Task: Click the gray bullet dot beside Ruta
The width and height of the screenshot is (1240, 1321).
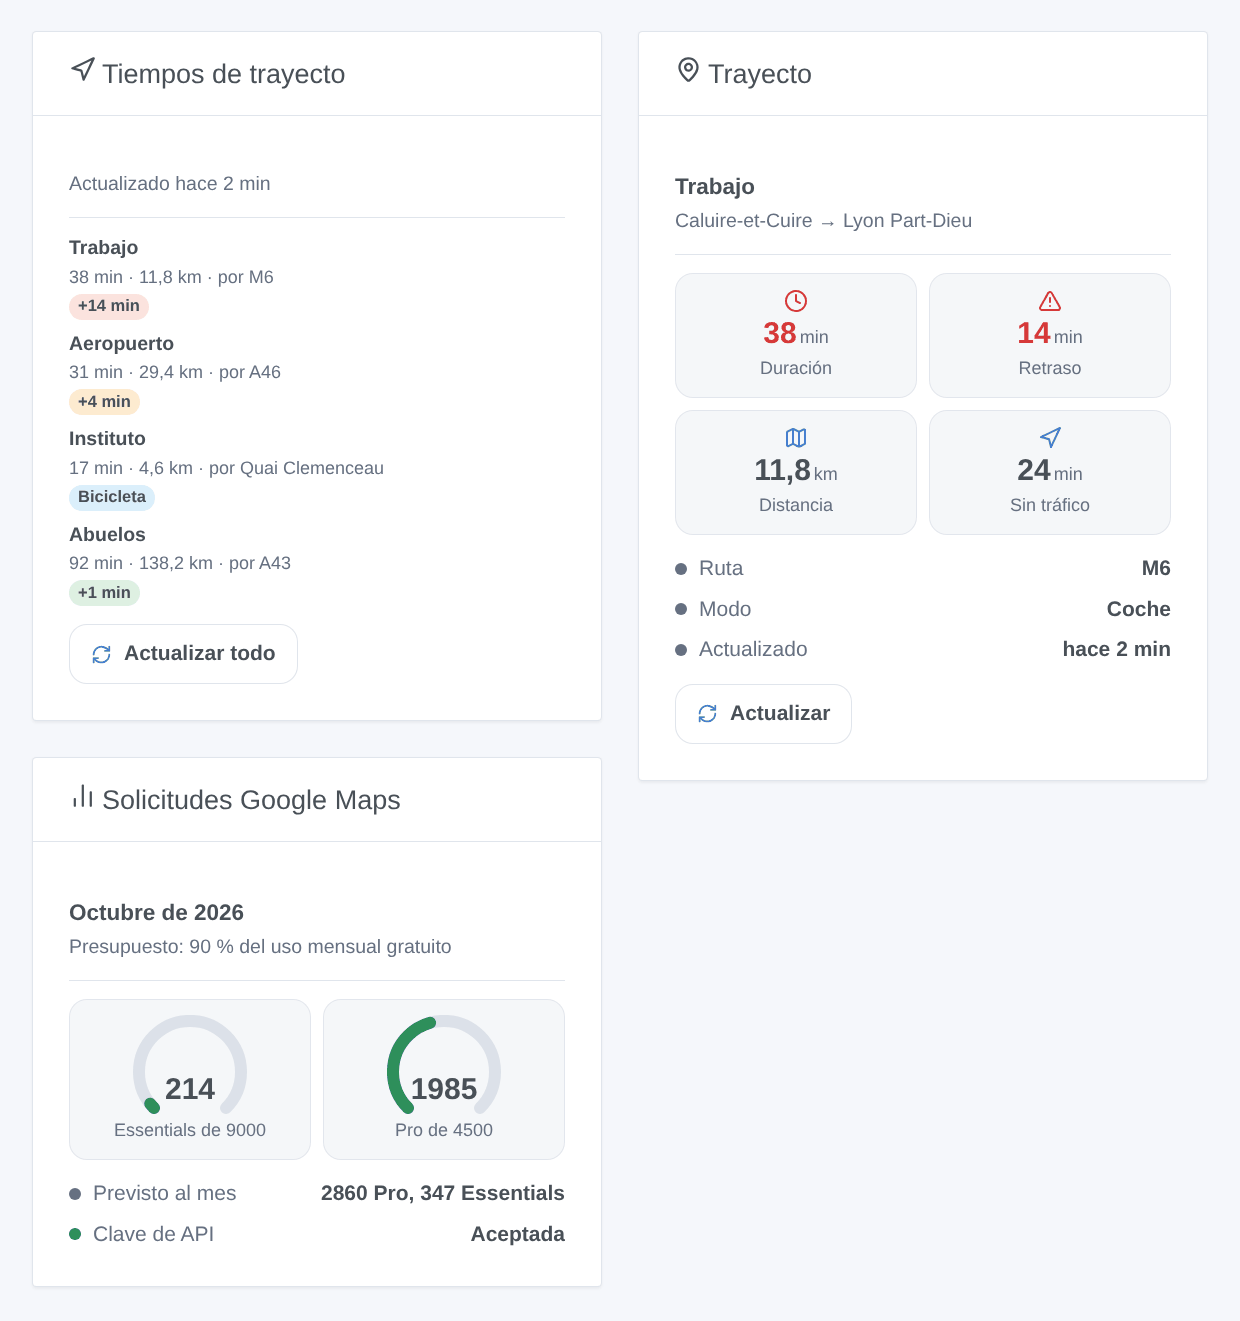Action: 681,569
